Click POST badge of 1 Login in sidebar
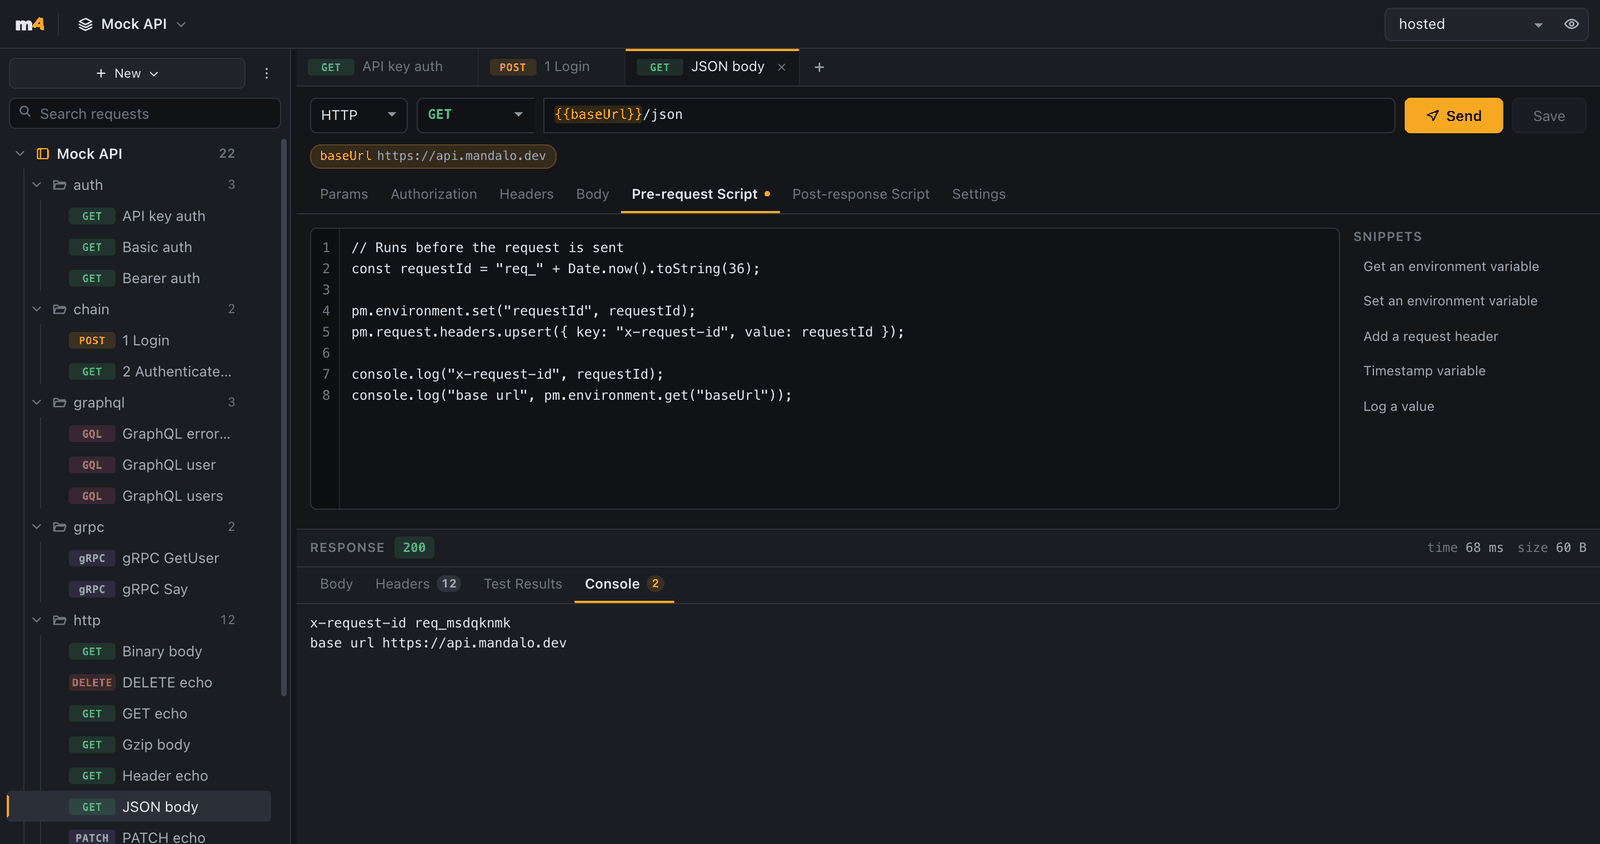The height and width of the screenshot is (844, 1600). 92,340
